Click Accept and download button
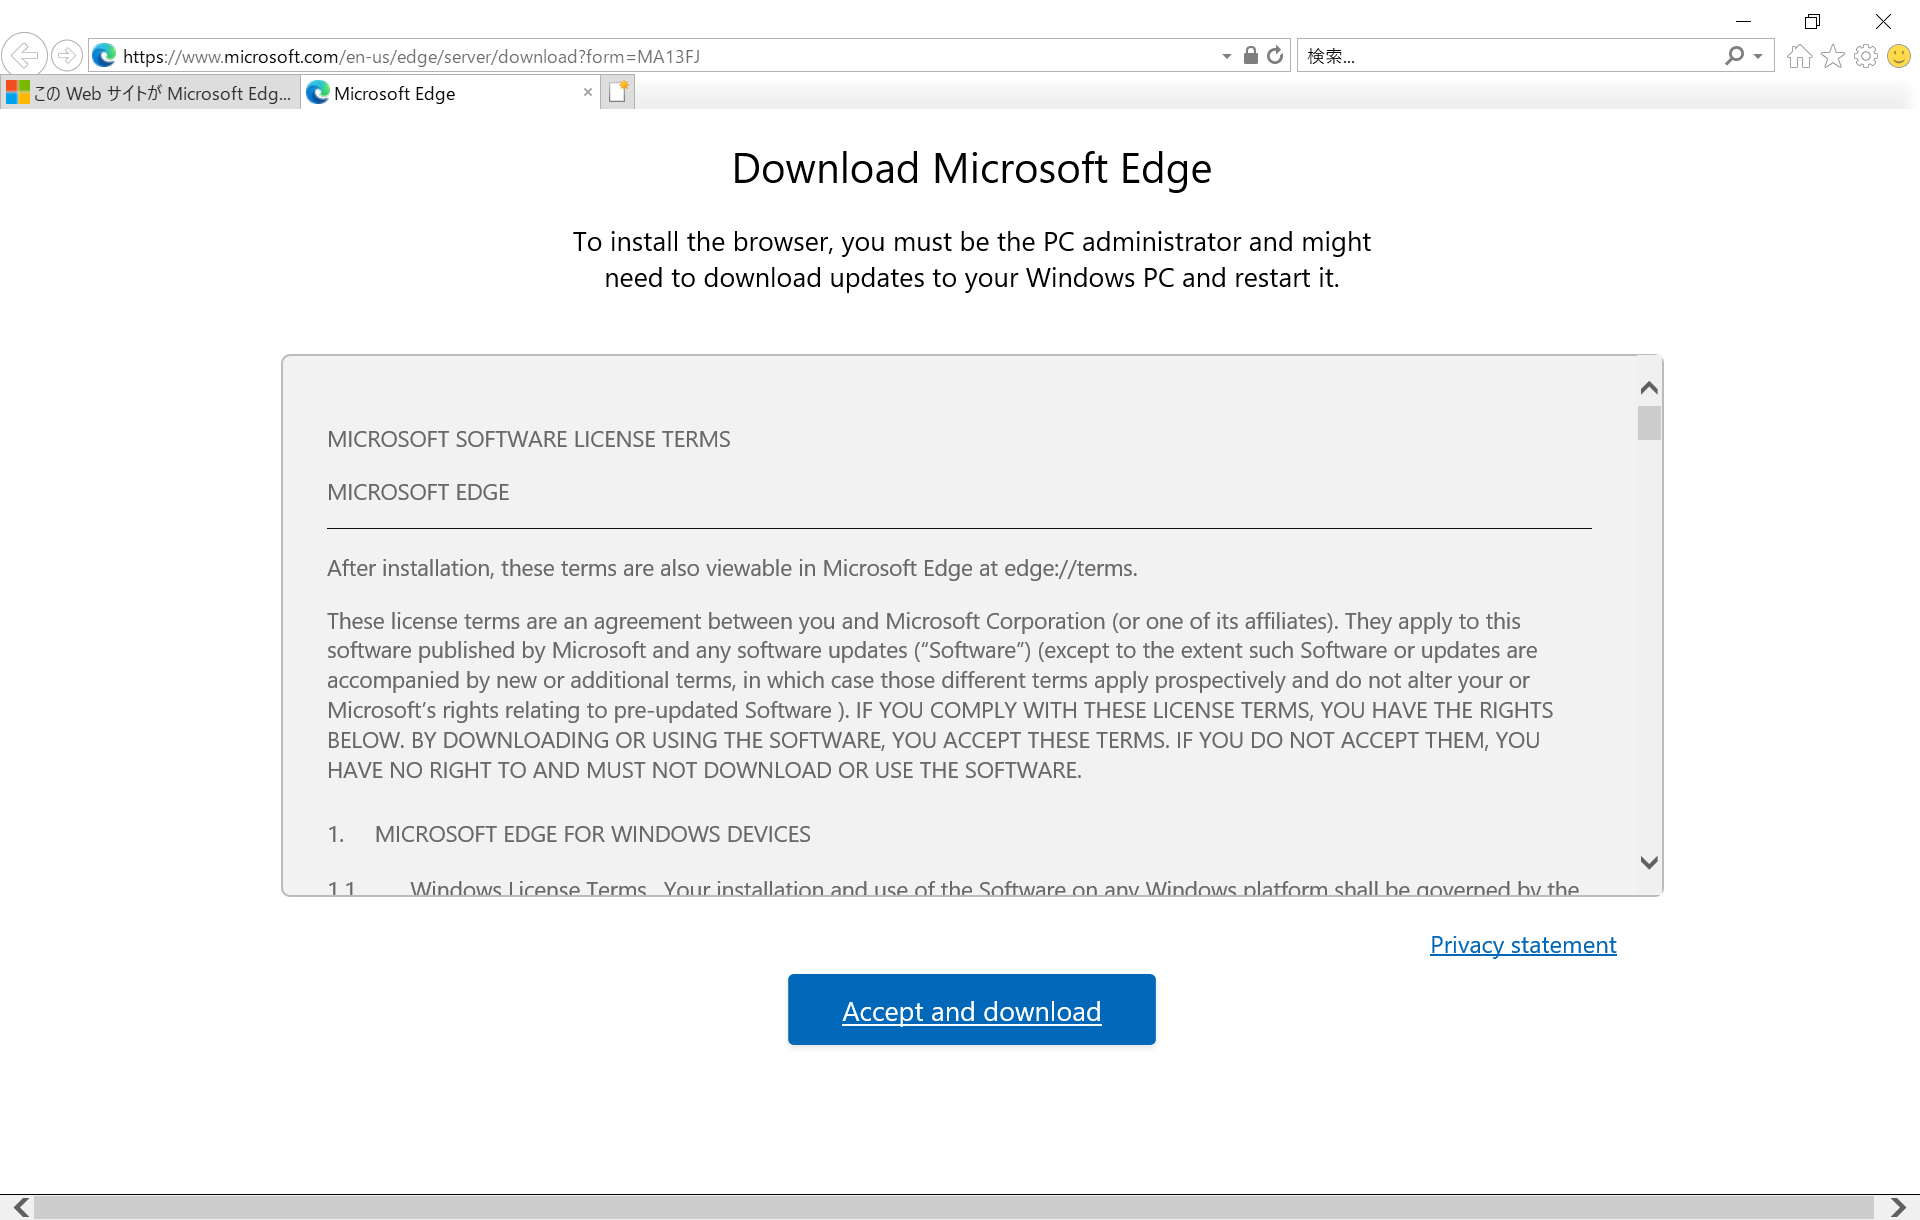The width and height of the screenshot is (1920, 1220). tap(971, 1010)
